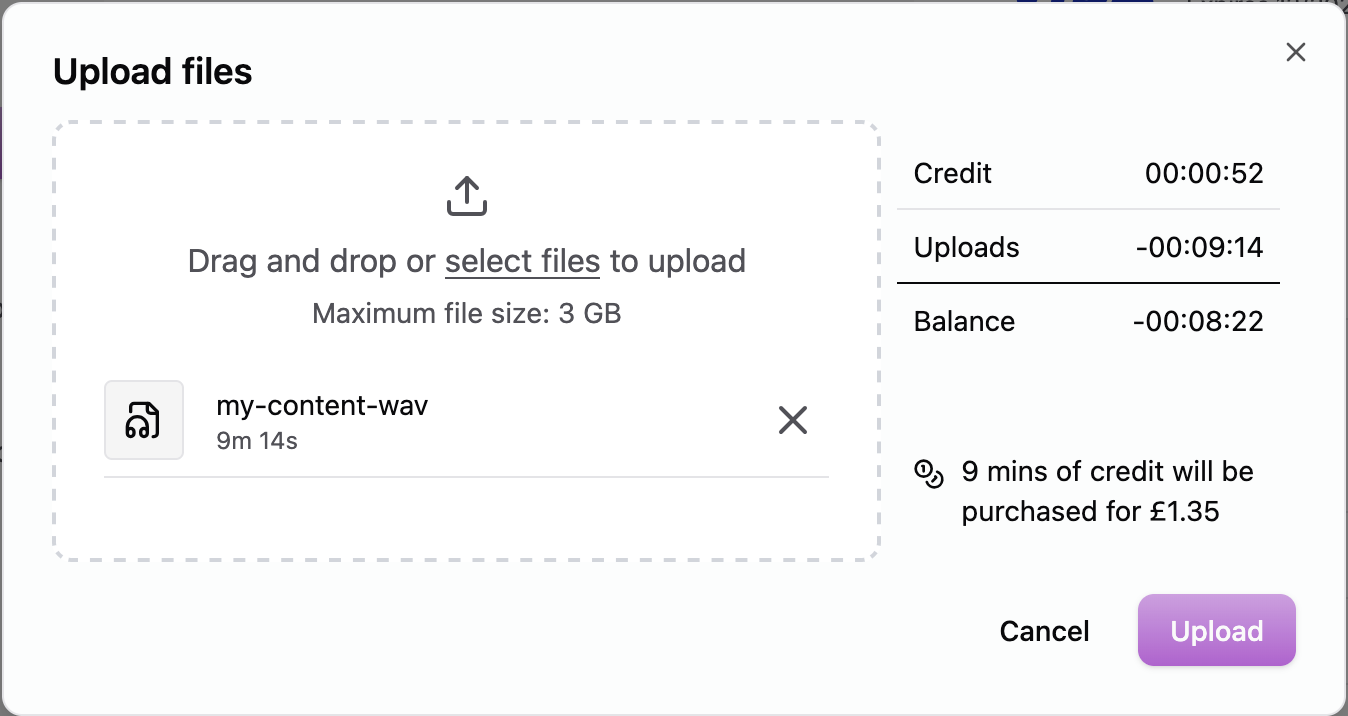The height and width of the screenshot is (716, 1348).
Task: Click the Credit label
Action: tap(953, 173)
